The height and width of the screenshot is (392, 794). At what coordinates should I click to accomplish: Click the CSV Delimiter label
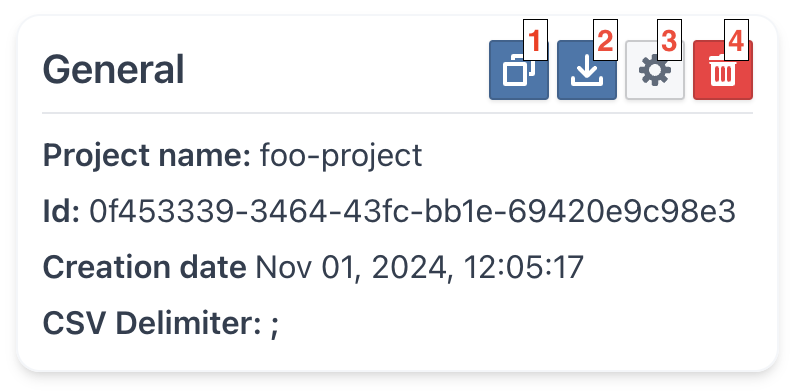tap(152, 323)
